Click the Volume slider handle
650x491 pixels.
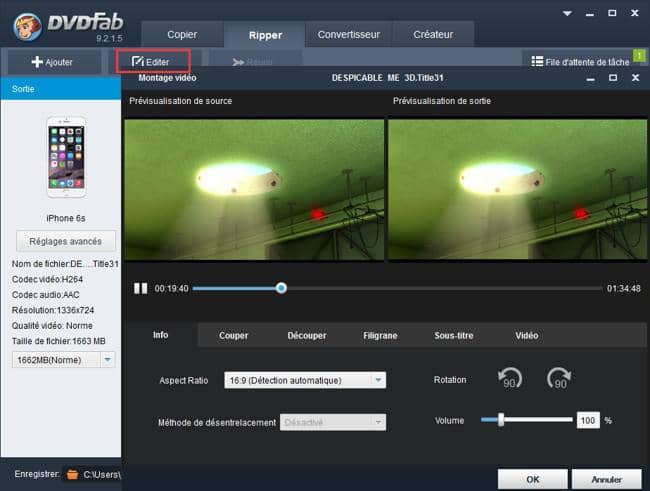click(501, 420)
